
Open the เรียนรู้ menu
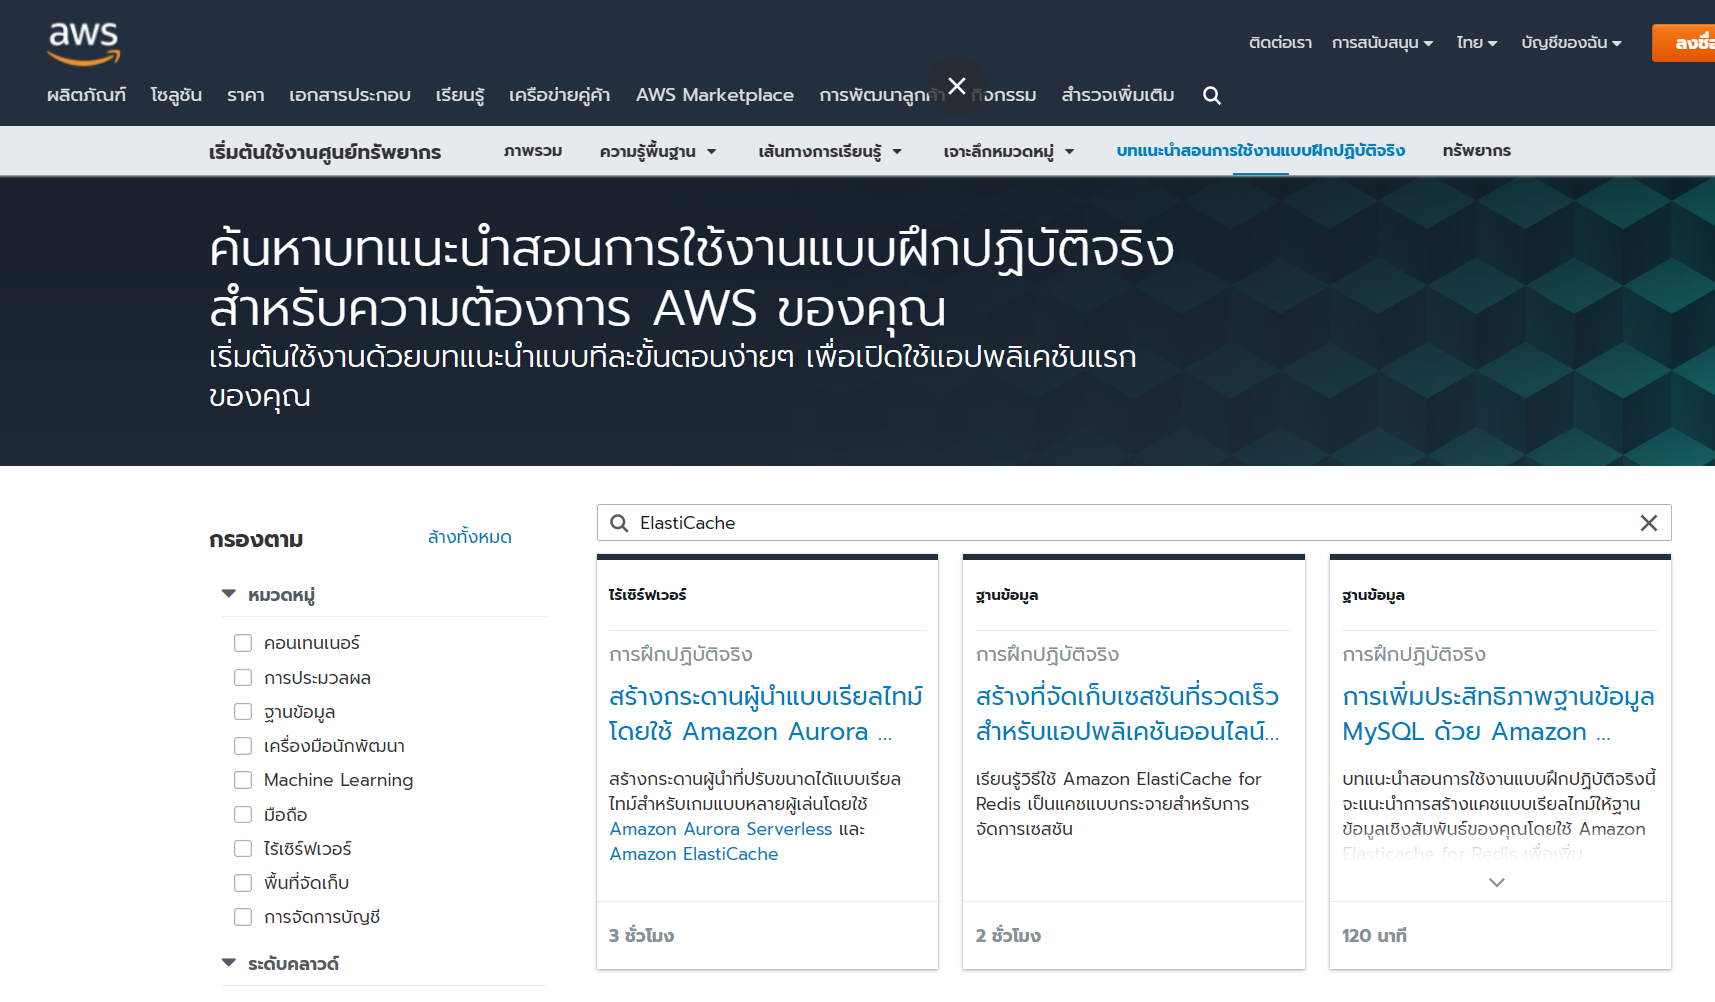coord(460,95)
